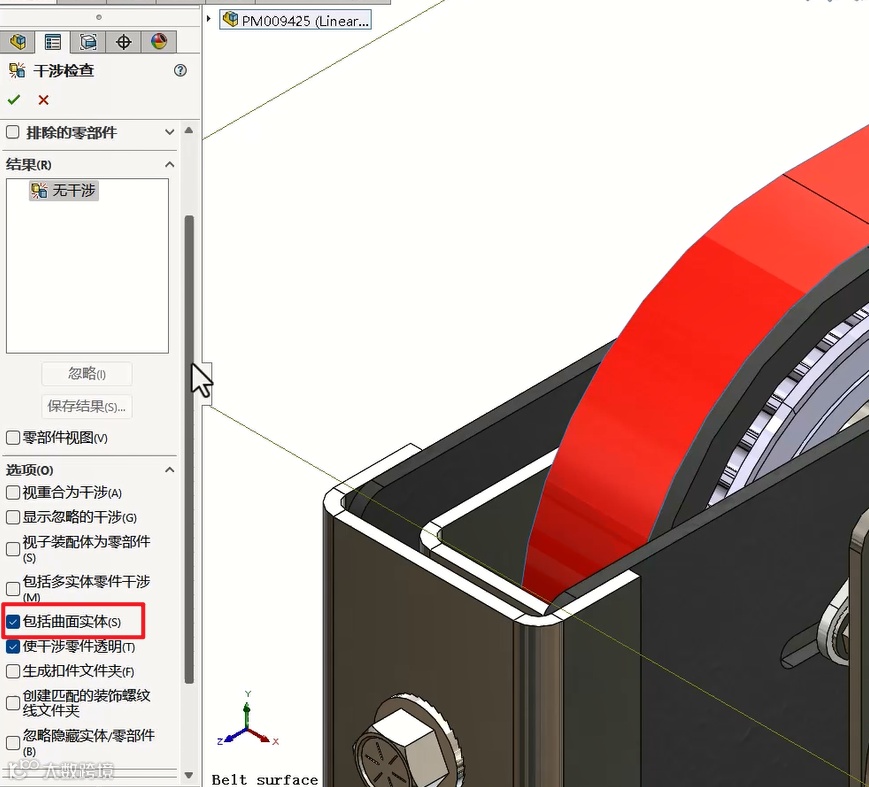Viewport: 869px width, 787px height.
Task: Enable the 排除的零部件 checkbox
Action: (12, 132)
